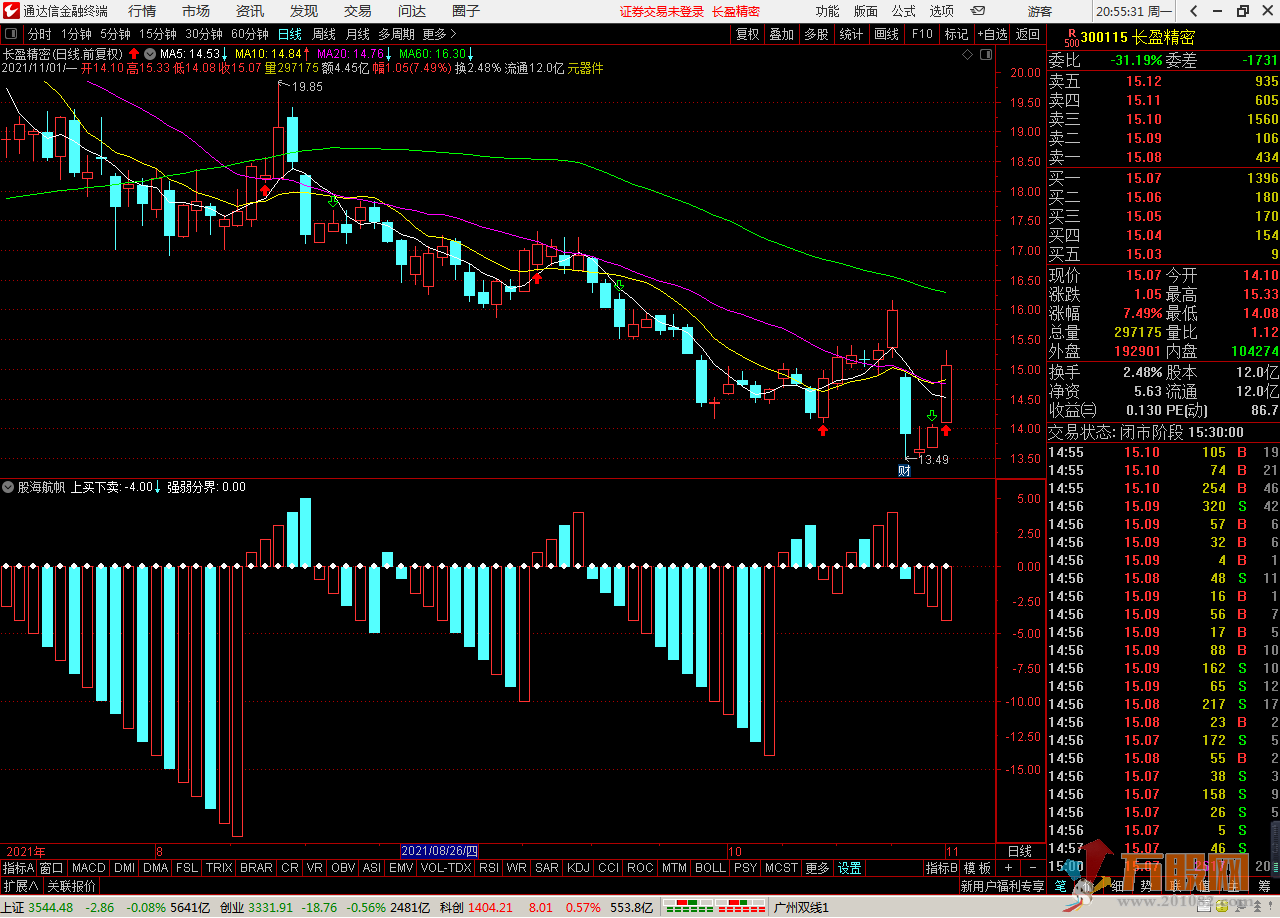Open the 模板 template selector
1280x918 pixels.
(977, 868)
